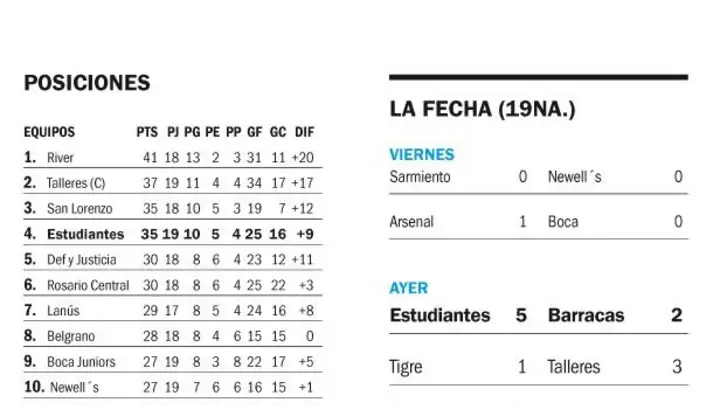The width and height of the screenshot is (720, 405).
Task: Click the LA FECHA (19NA.) heading
Action: 482,109
